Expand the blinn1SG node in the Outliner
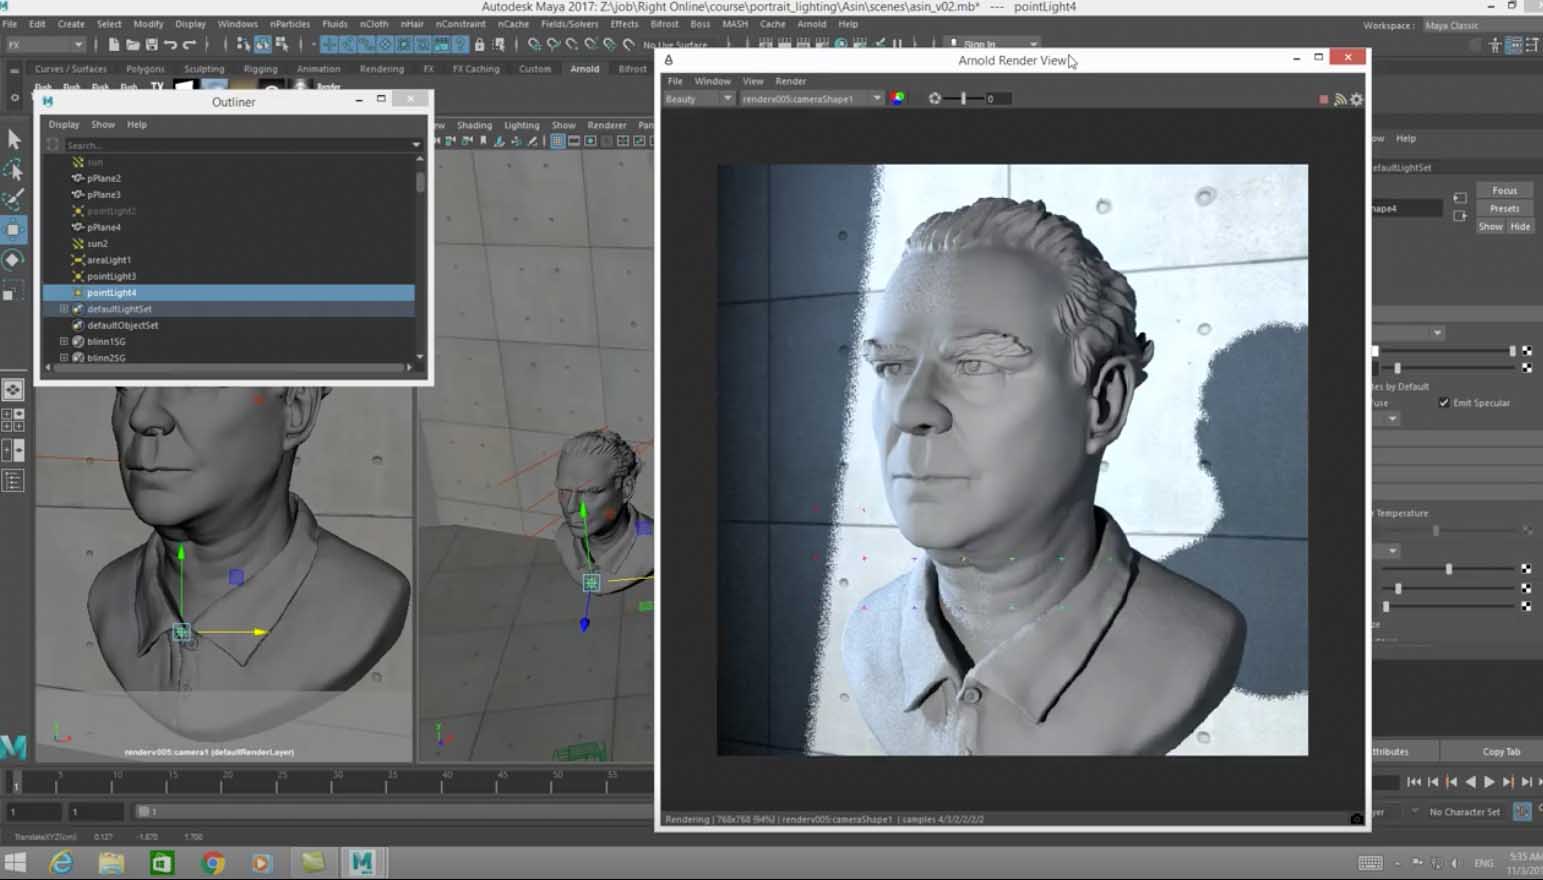This screenshot has height=880, width=1543. click(x=64, y=342)
